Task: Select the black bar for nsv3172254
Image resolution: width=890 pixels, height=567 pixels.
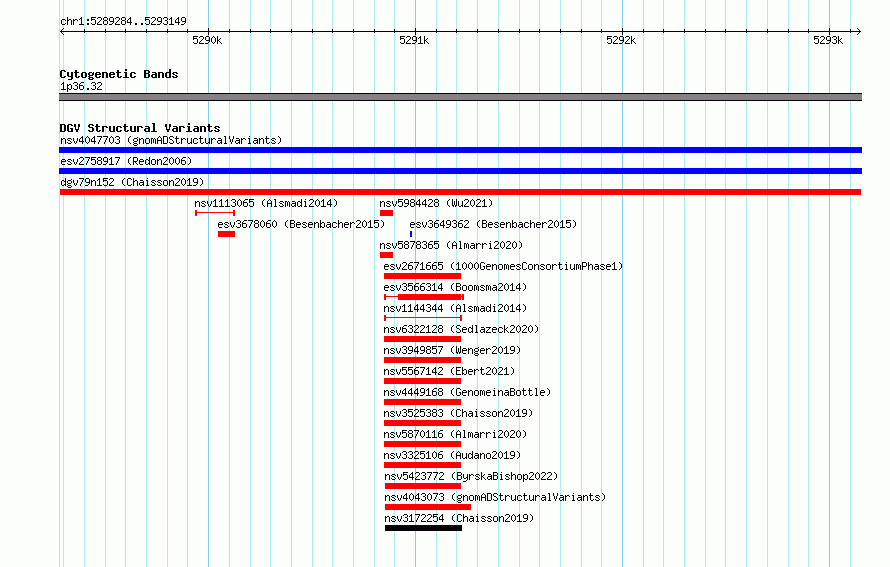Action: (423, 528)
